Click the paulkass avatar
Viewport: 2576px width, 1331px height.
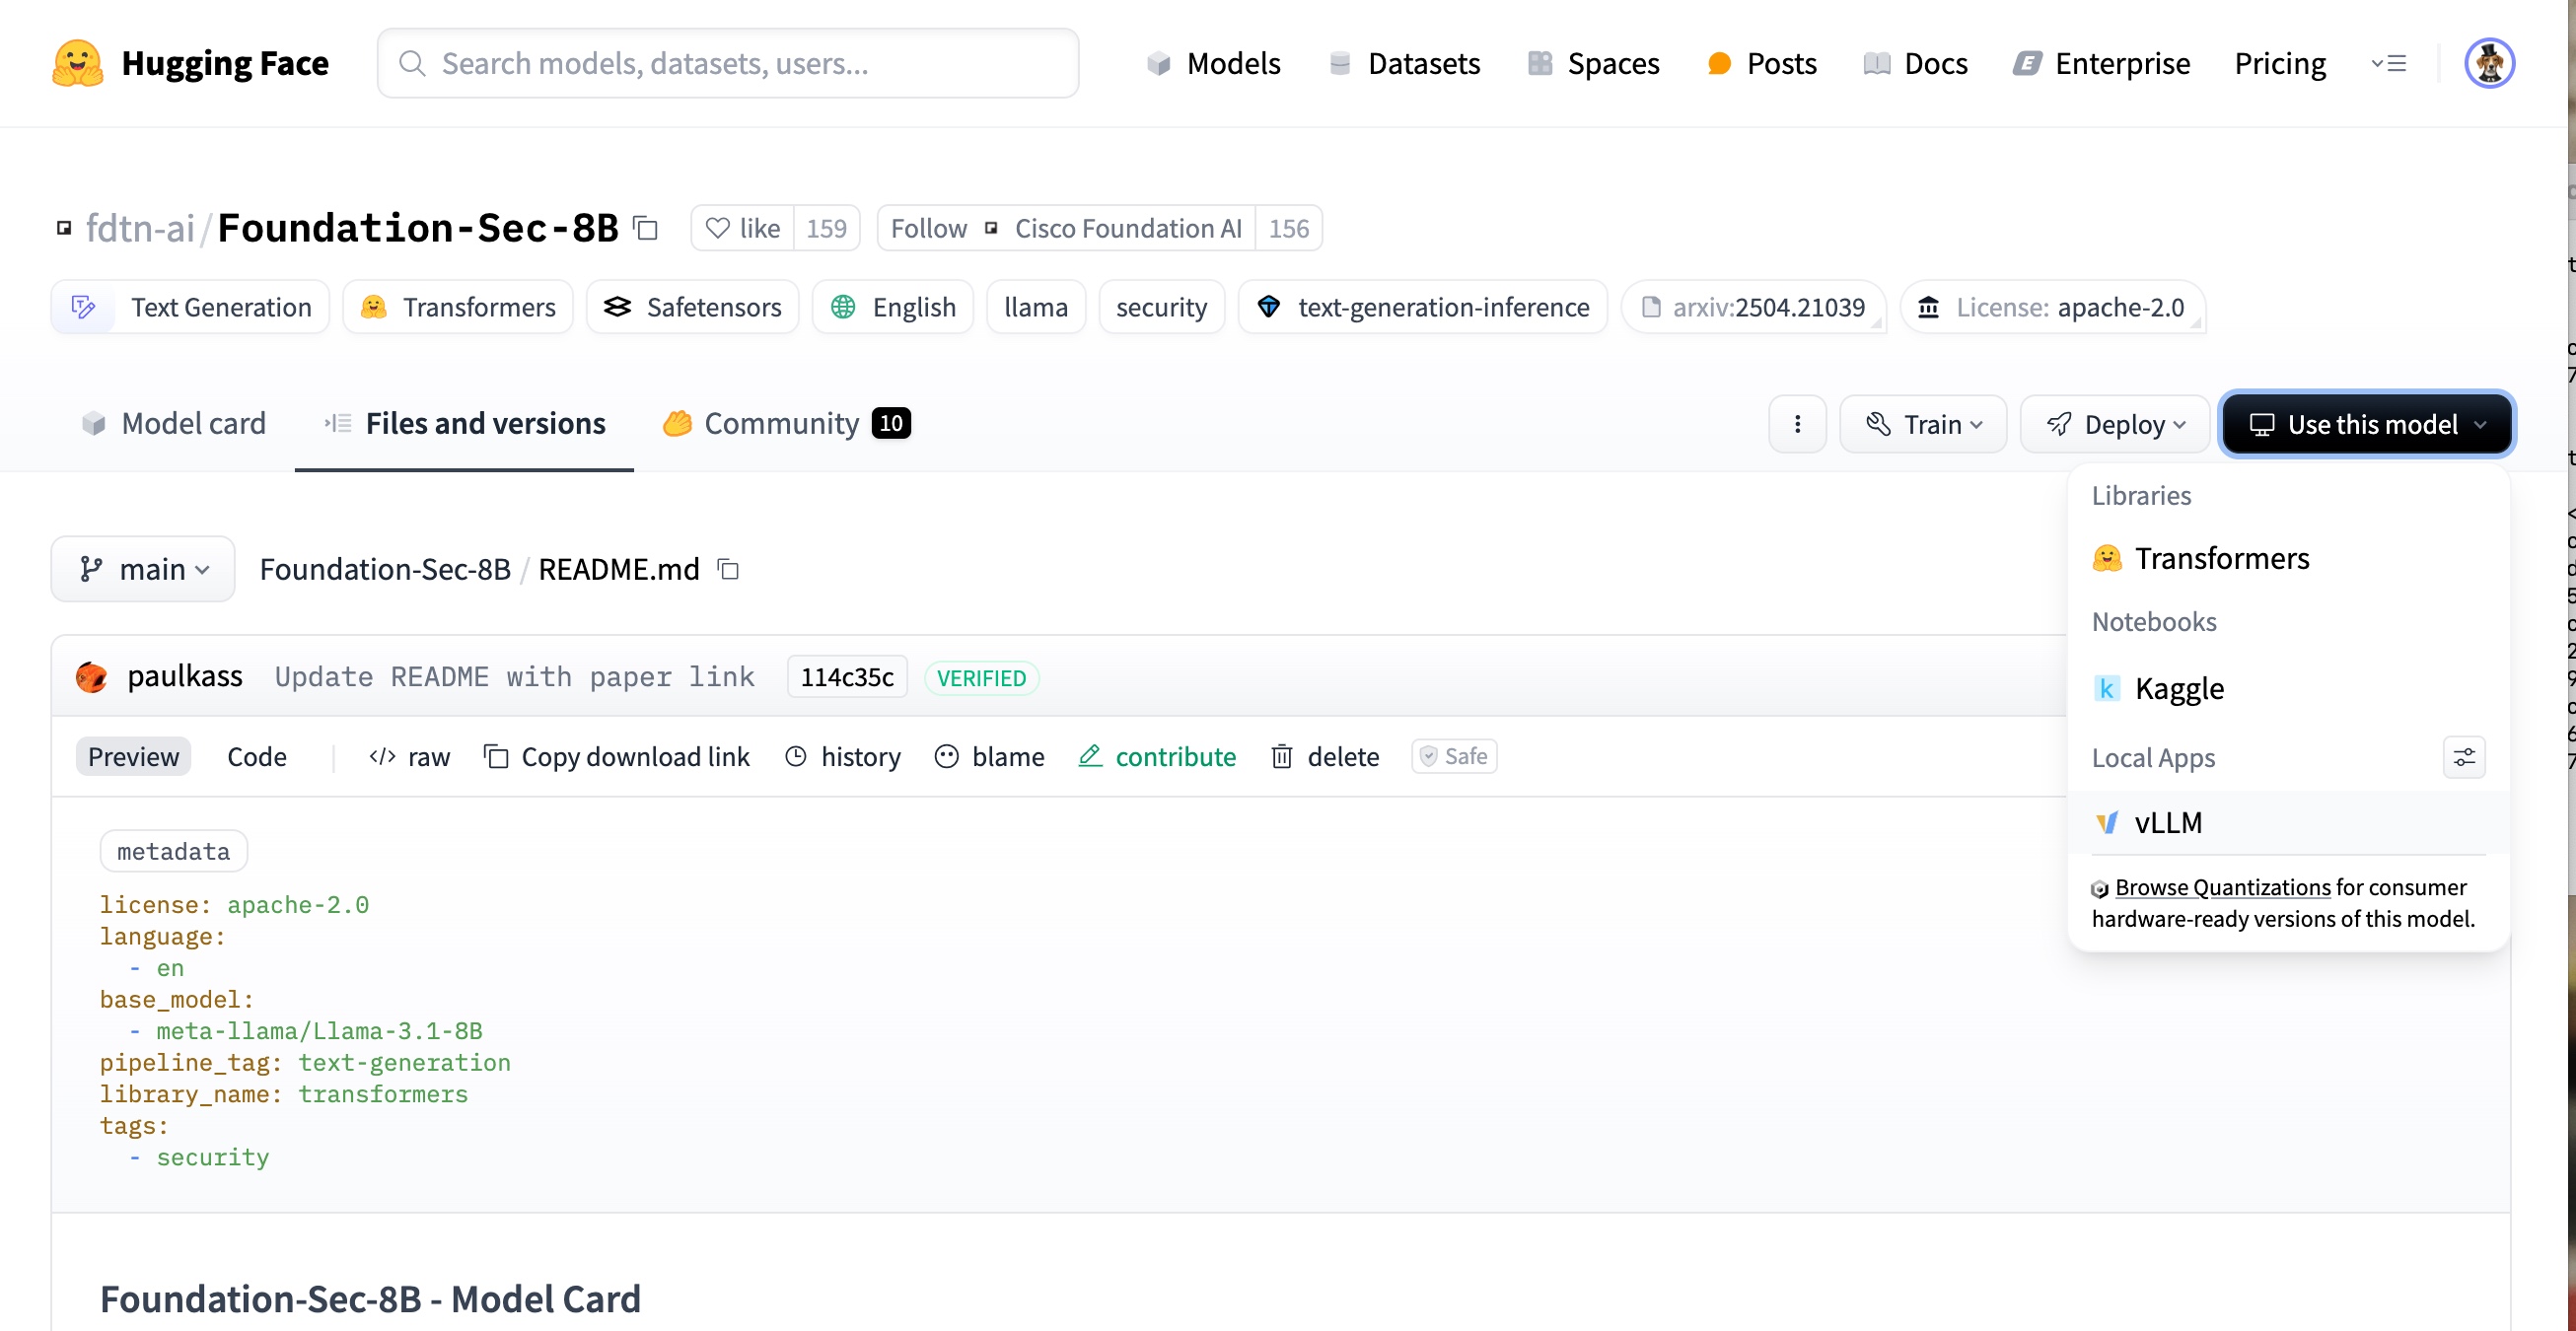[x=92, y=677]
